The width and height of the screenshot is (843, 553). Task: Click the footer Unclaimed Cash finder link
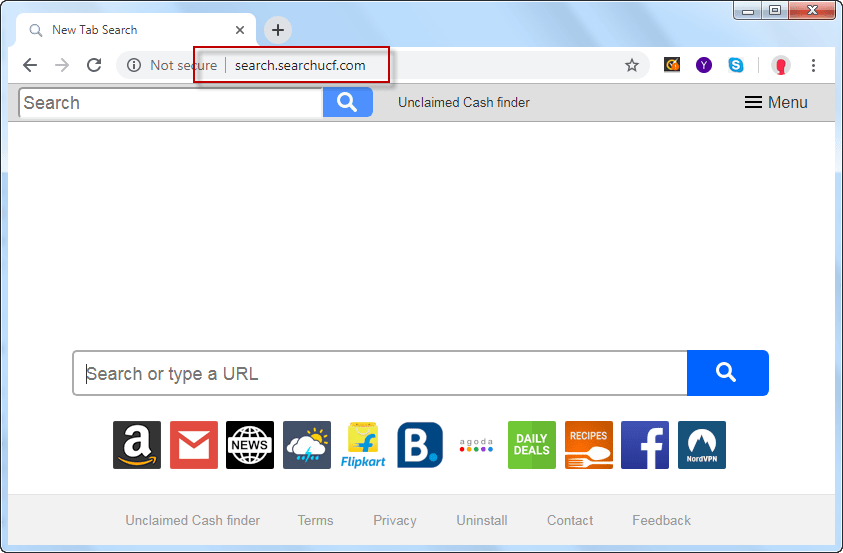(x=192, y=520)
